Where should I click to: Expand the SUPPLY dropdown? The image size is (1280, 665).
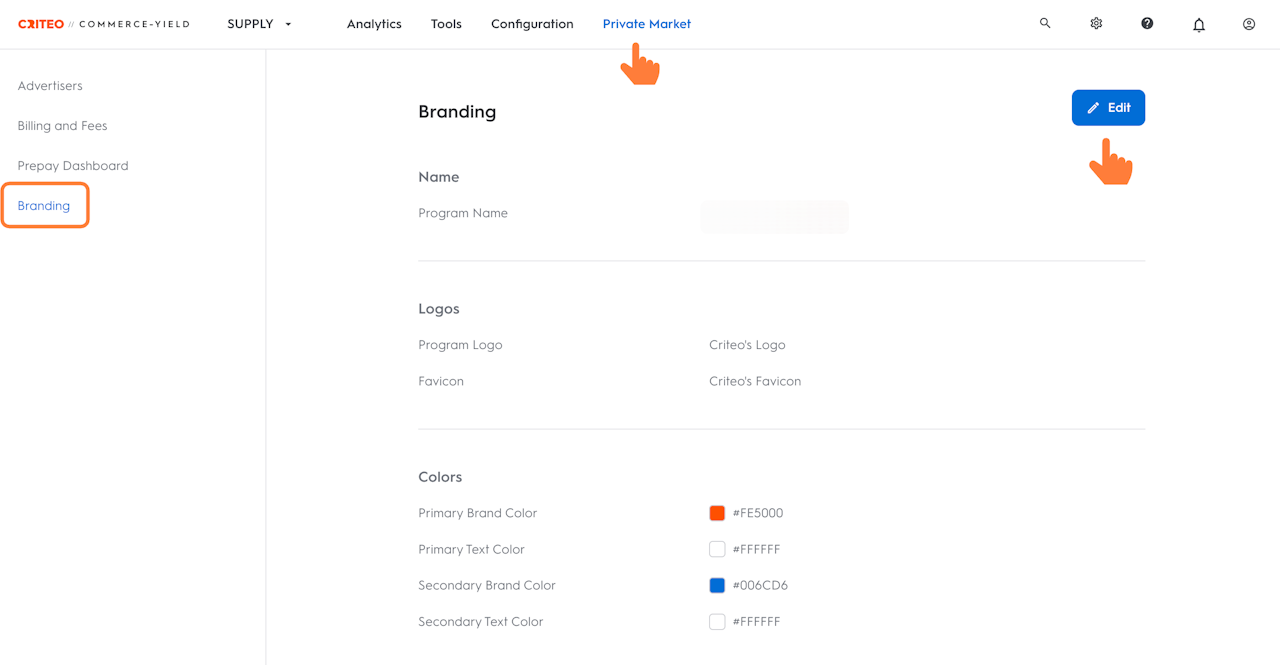260,24
